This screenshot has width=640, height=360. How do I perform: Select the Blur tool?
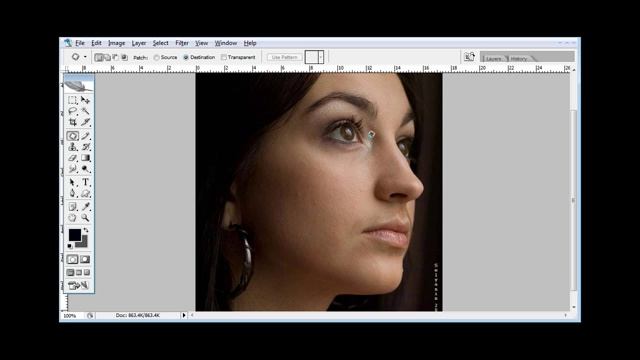pos(73,169)
